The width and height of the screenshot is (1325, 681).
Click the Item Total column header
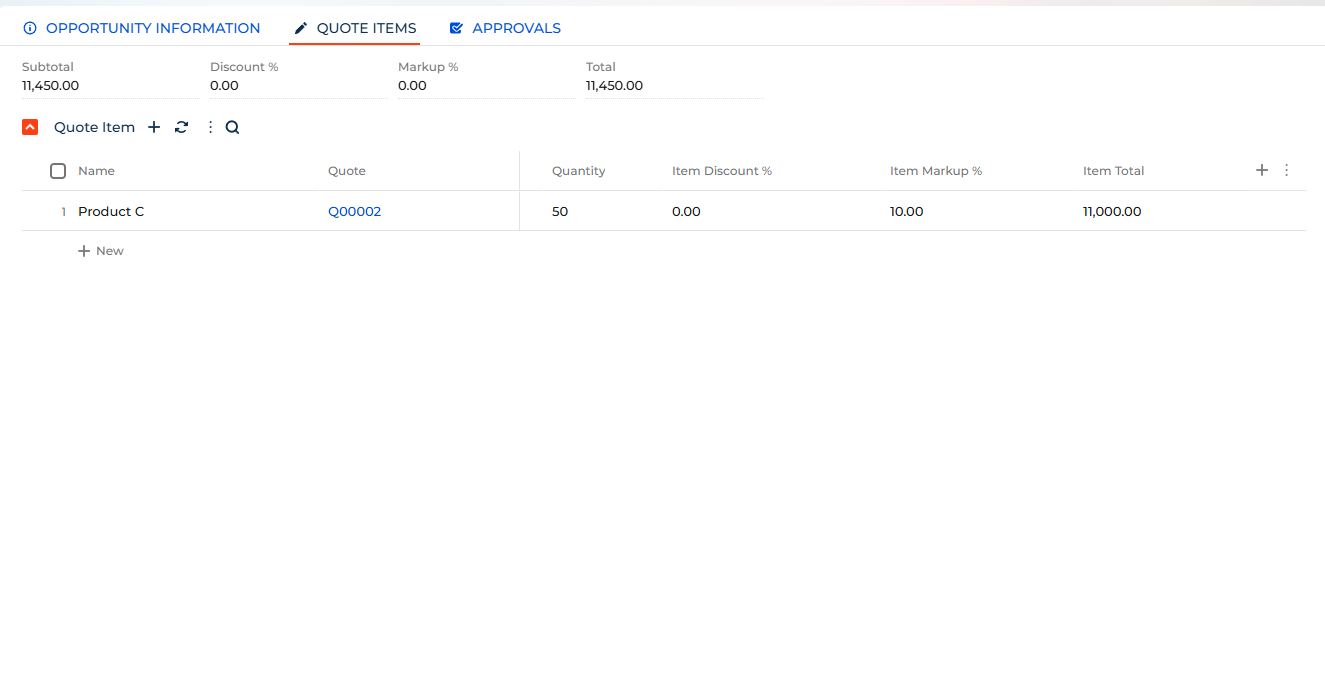pyautogui.click(x=1114, y=171)
